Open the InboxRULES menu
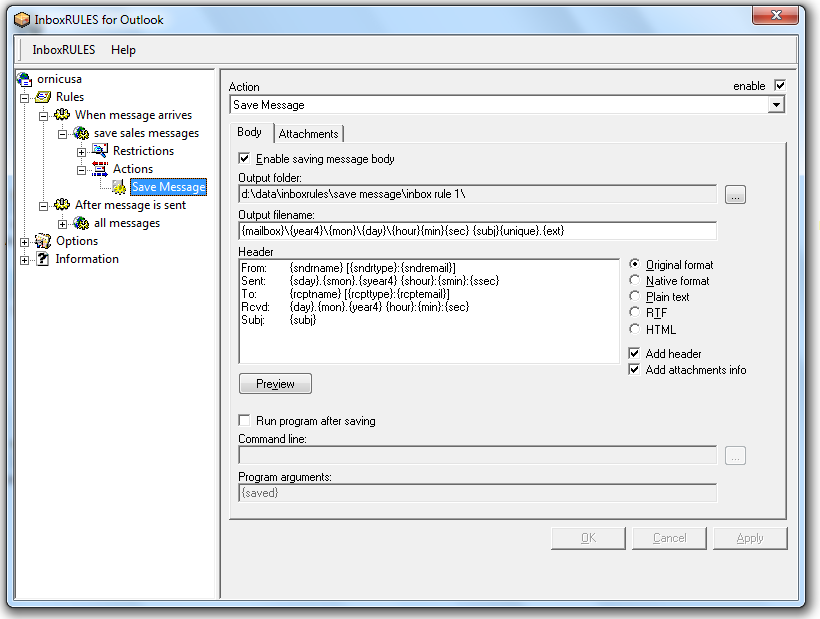The image size is (820, 619). pos(64,50)
